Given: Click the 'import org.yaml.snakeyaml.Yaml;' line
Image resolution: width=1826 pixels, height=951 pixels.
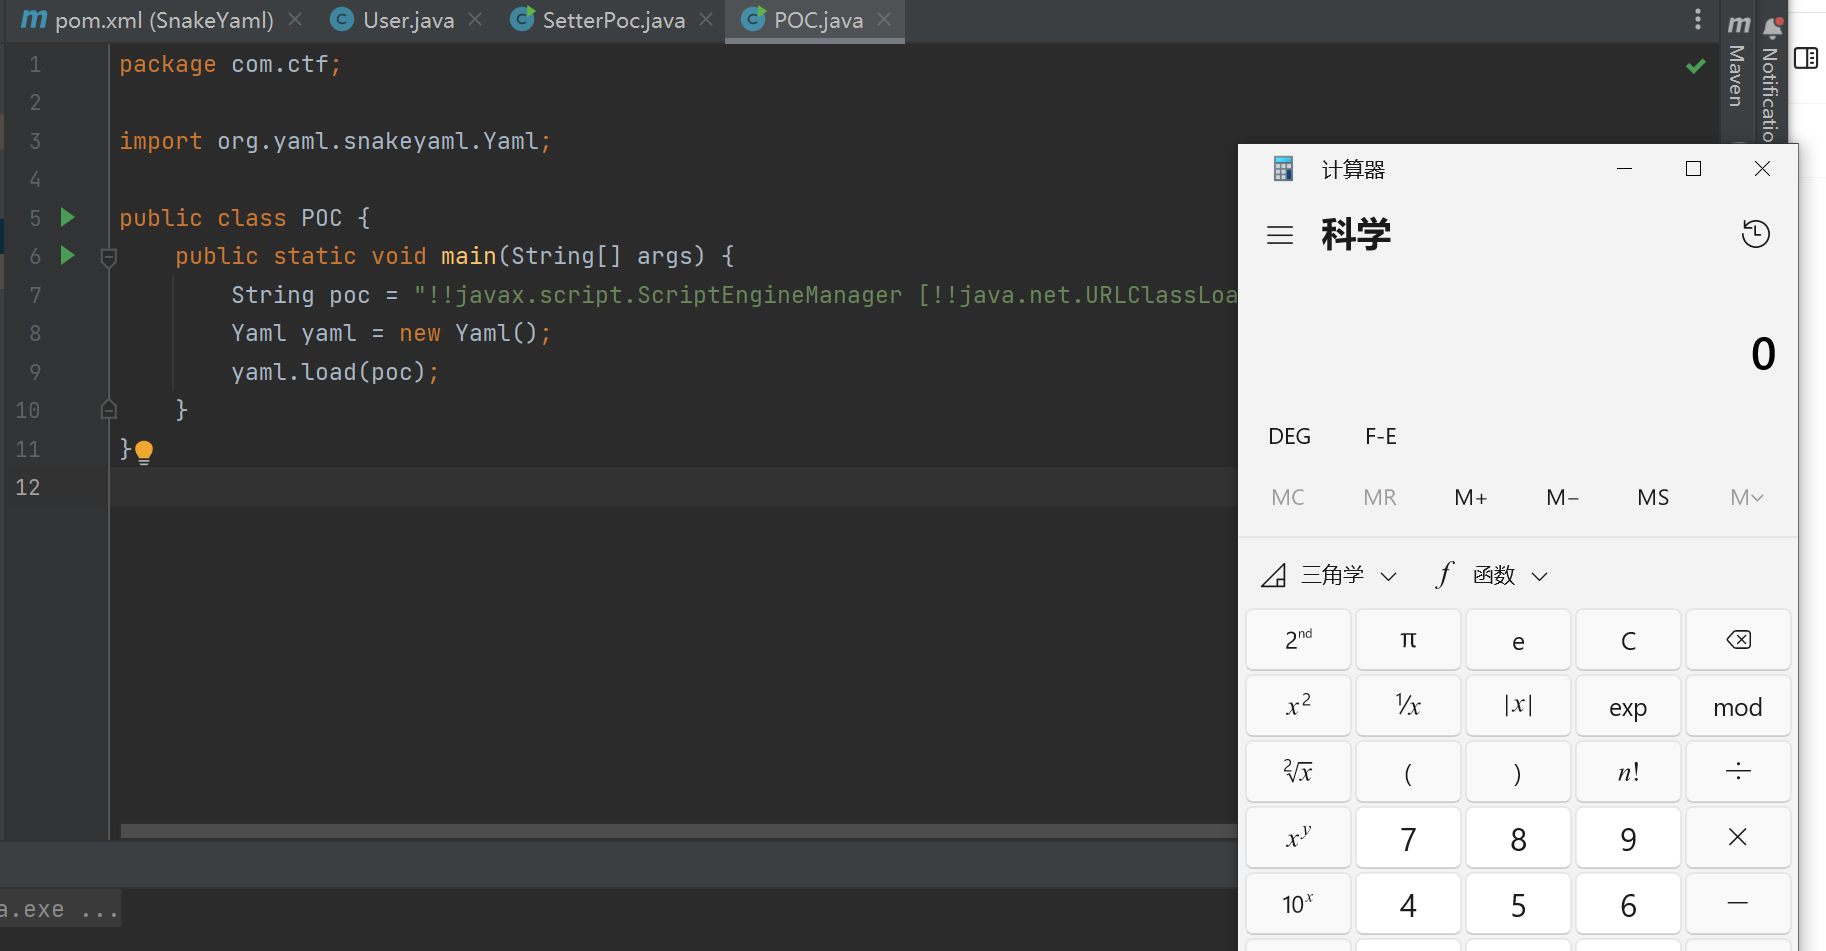Looking at the screenshot, I should [x=335, y=141].
